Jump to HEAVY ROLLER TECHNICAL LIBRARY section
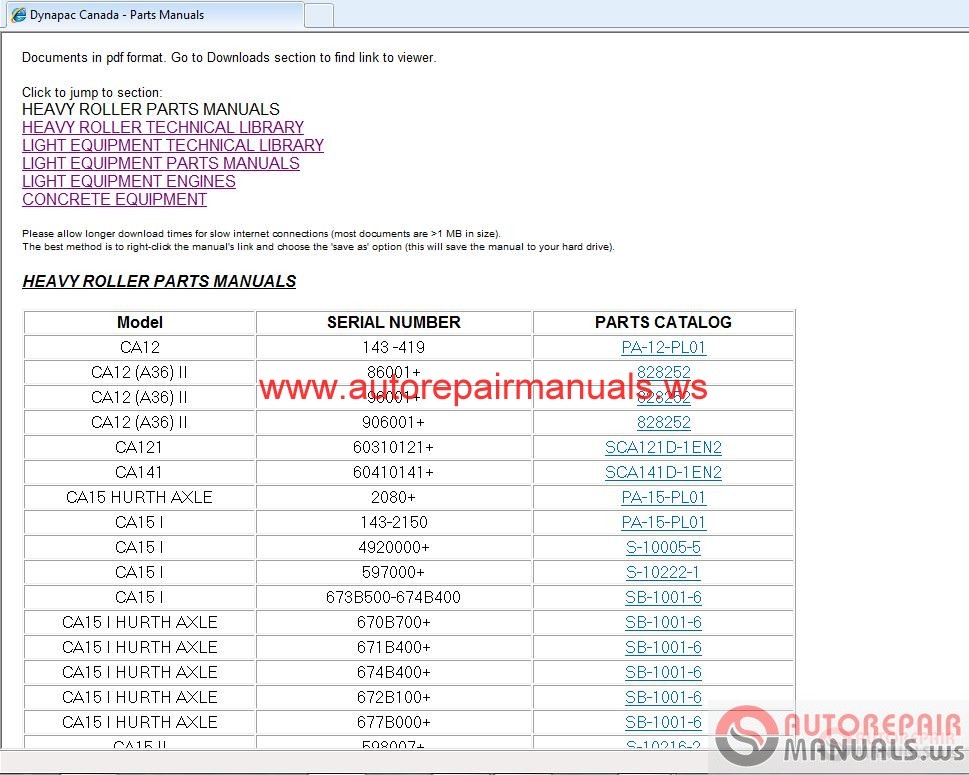This screenshot has height=775, width=969. (x=163, y=127)
